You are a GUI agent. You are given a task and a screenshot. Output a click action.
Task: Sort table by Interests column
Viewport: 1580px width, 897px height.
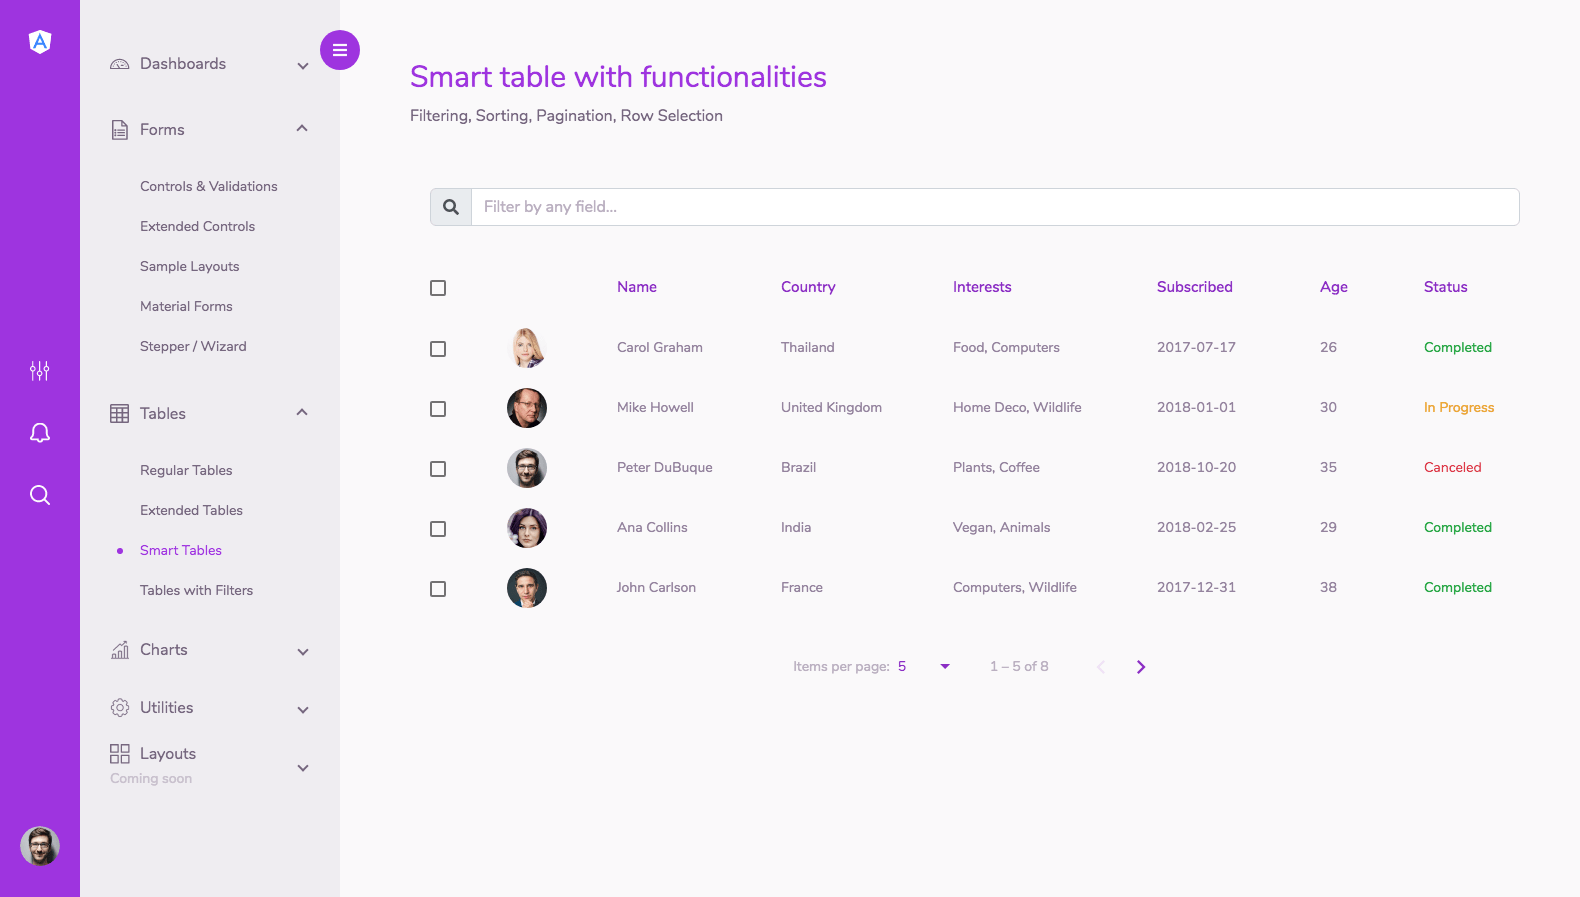pyautogui.click(x=982, y=287)
